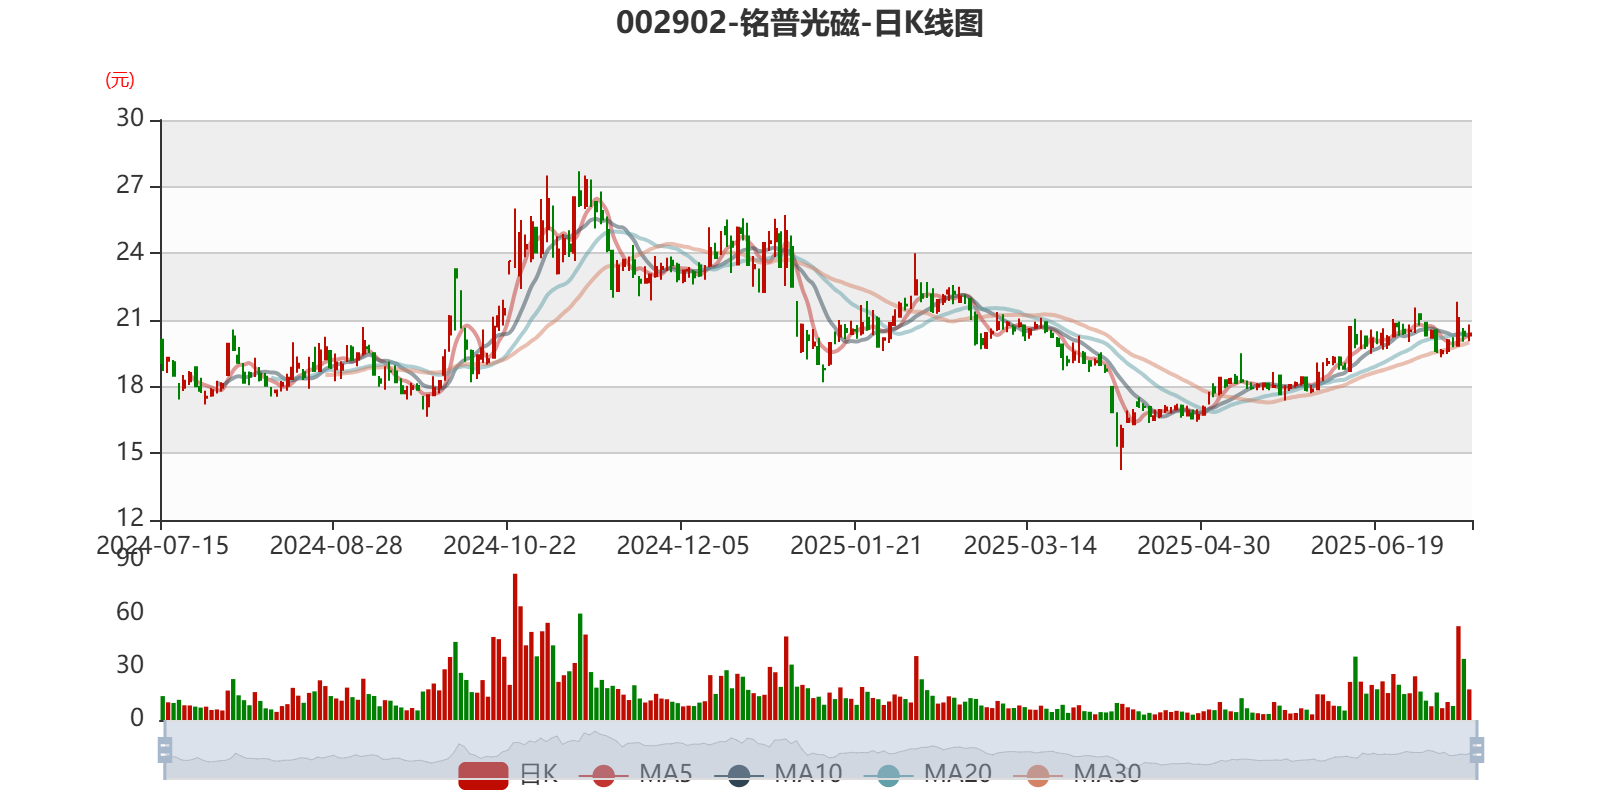Click the data zoom range bar
Viewport: 1600px width, 800px height.
pos(820,750)
